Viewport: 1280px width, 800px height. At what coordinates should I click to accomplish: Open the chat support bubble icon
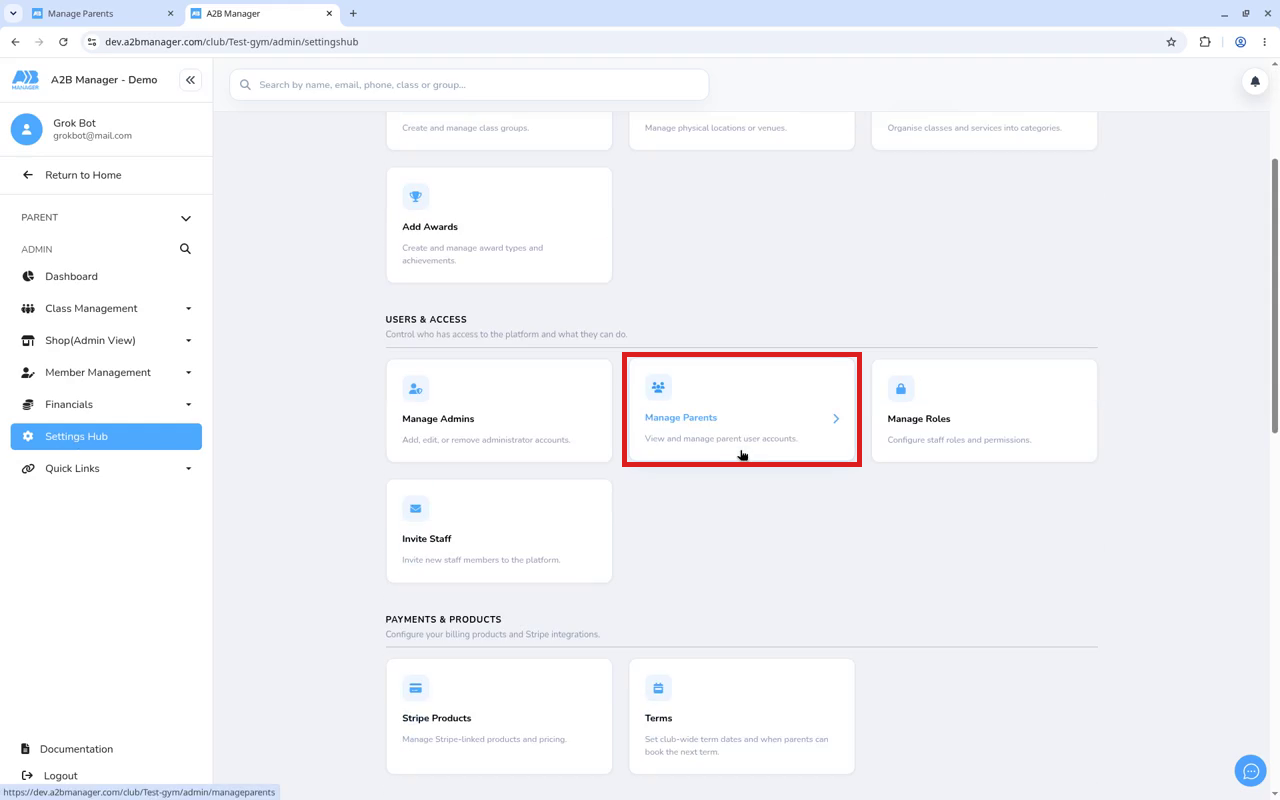[1250, 771]
